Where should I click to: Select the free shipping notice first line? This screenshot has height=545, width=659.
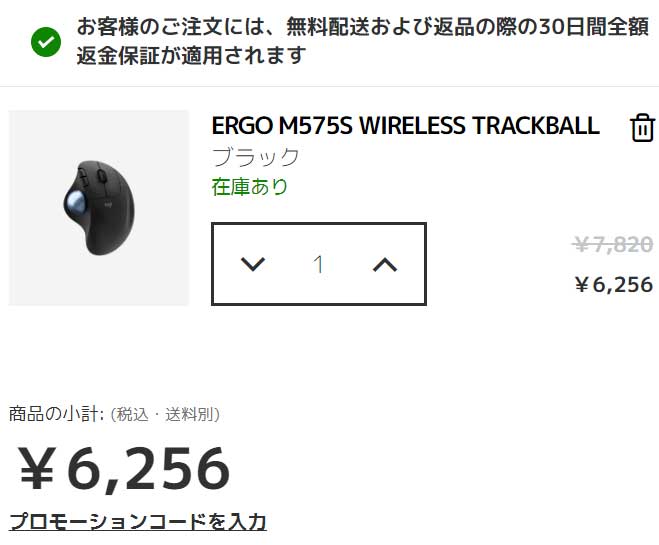pos(363,27)
